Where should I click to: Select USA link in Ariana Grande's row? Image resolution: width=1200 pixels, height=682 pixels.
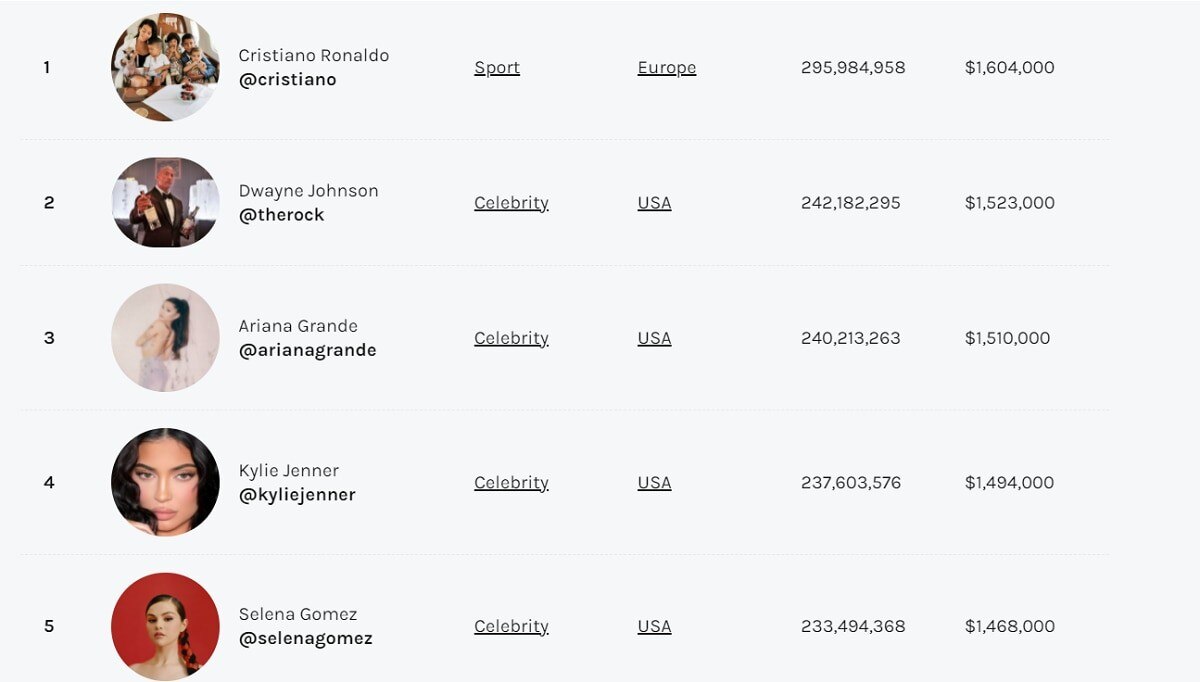[x=654, y=338]
